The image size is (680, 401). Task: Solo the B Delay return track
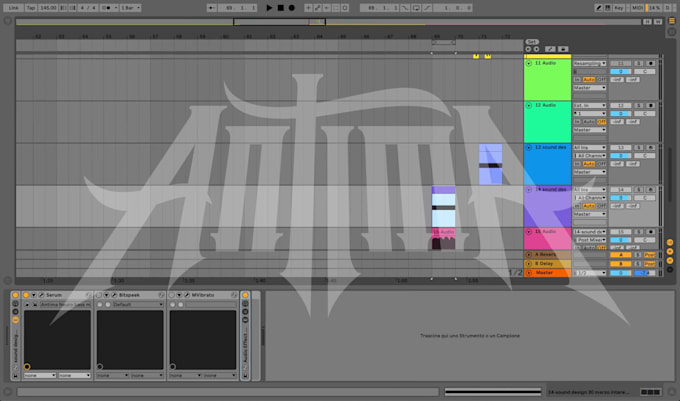pos(638,264)
